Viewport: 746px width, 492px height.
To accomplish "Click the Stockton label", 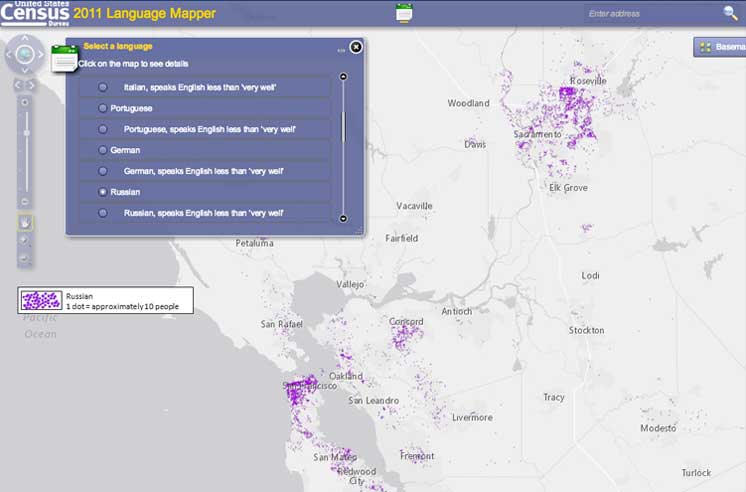I will pyautogui.click(x=587, y=330).
